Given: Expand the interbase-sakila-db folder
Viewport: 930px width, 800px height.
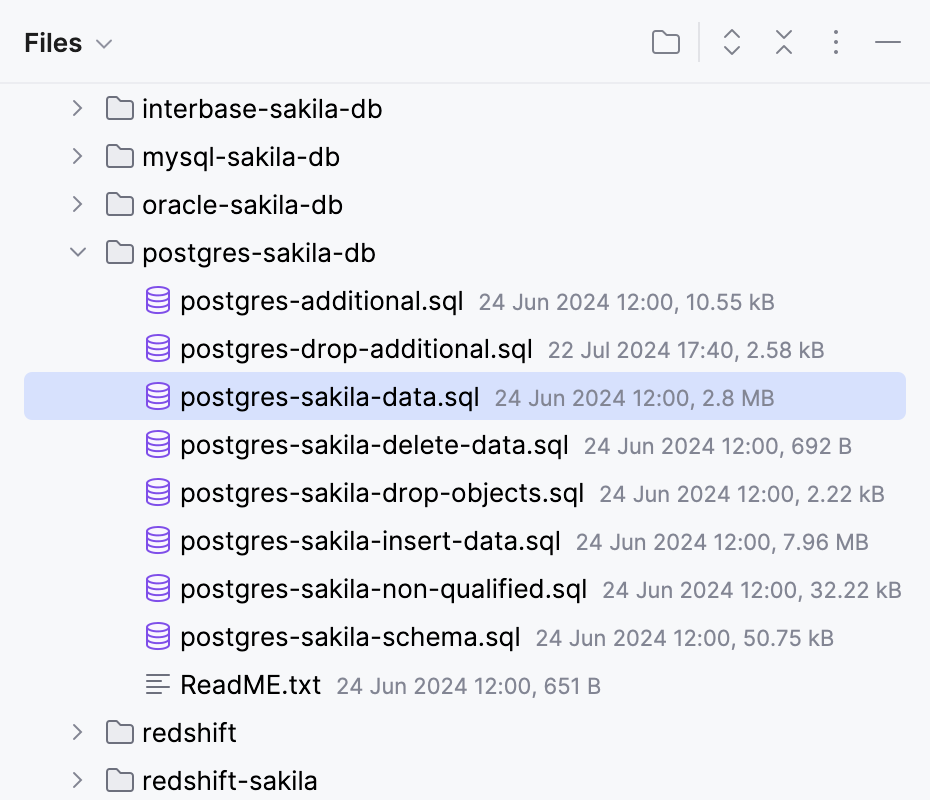Looking at the screenshot, I should (x=78, y=108).
